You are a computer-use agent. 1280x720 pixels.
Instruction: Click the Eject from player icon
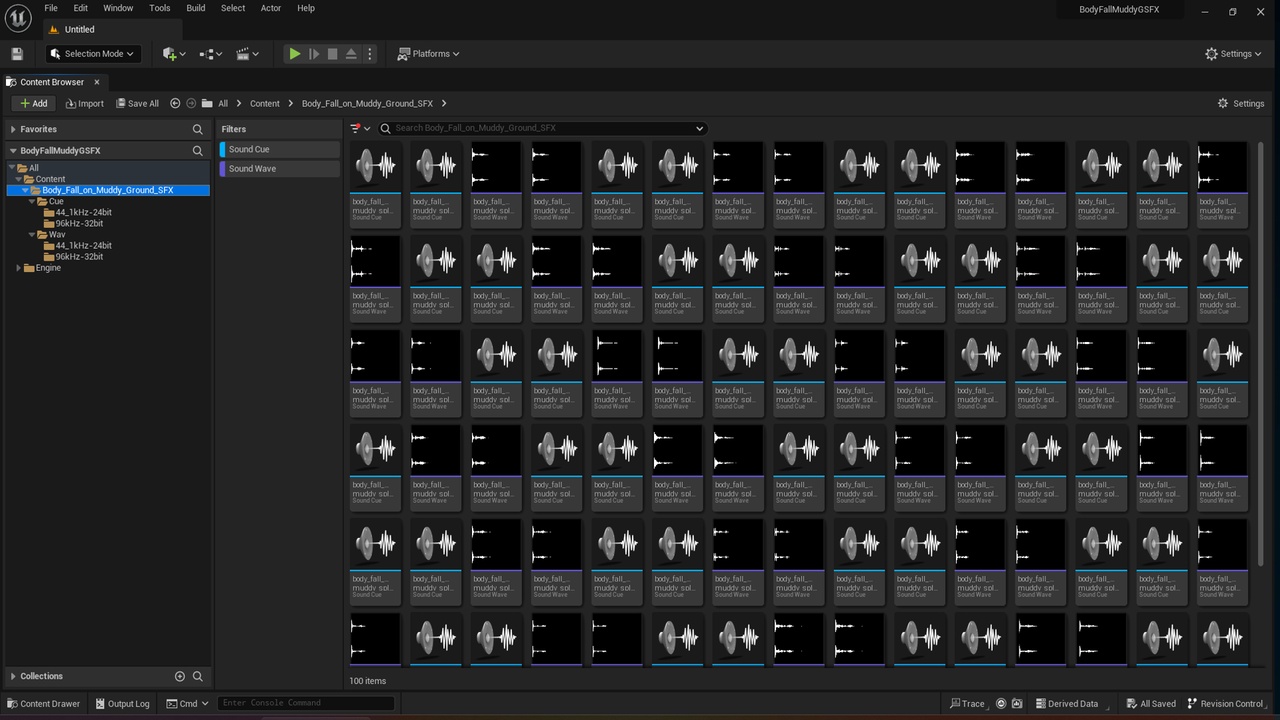pyautogui.click(x=351, y=54)
